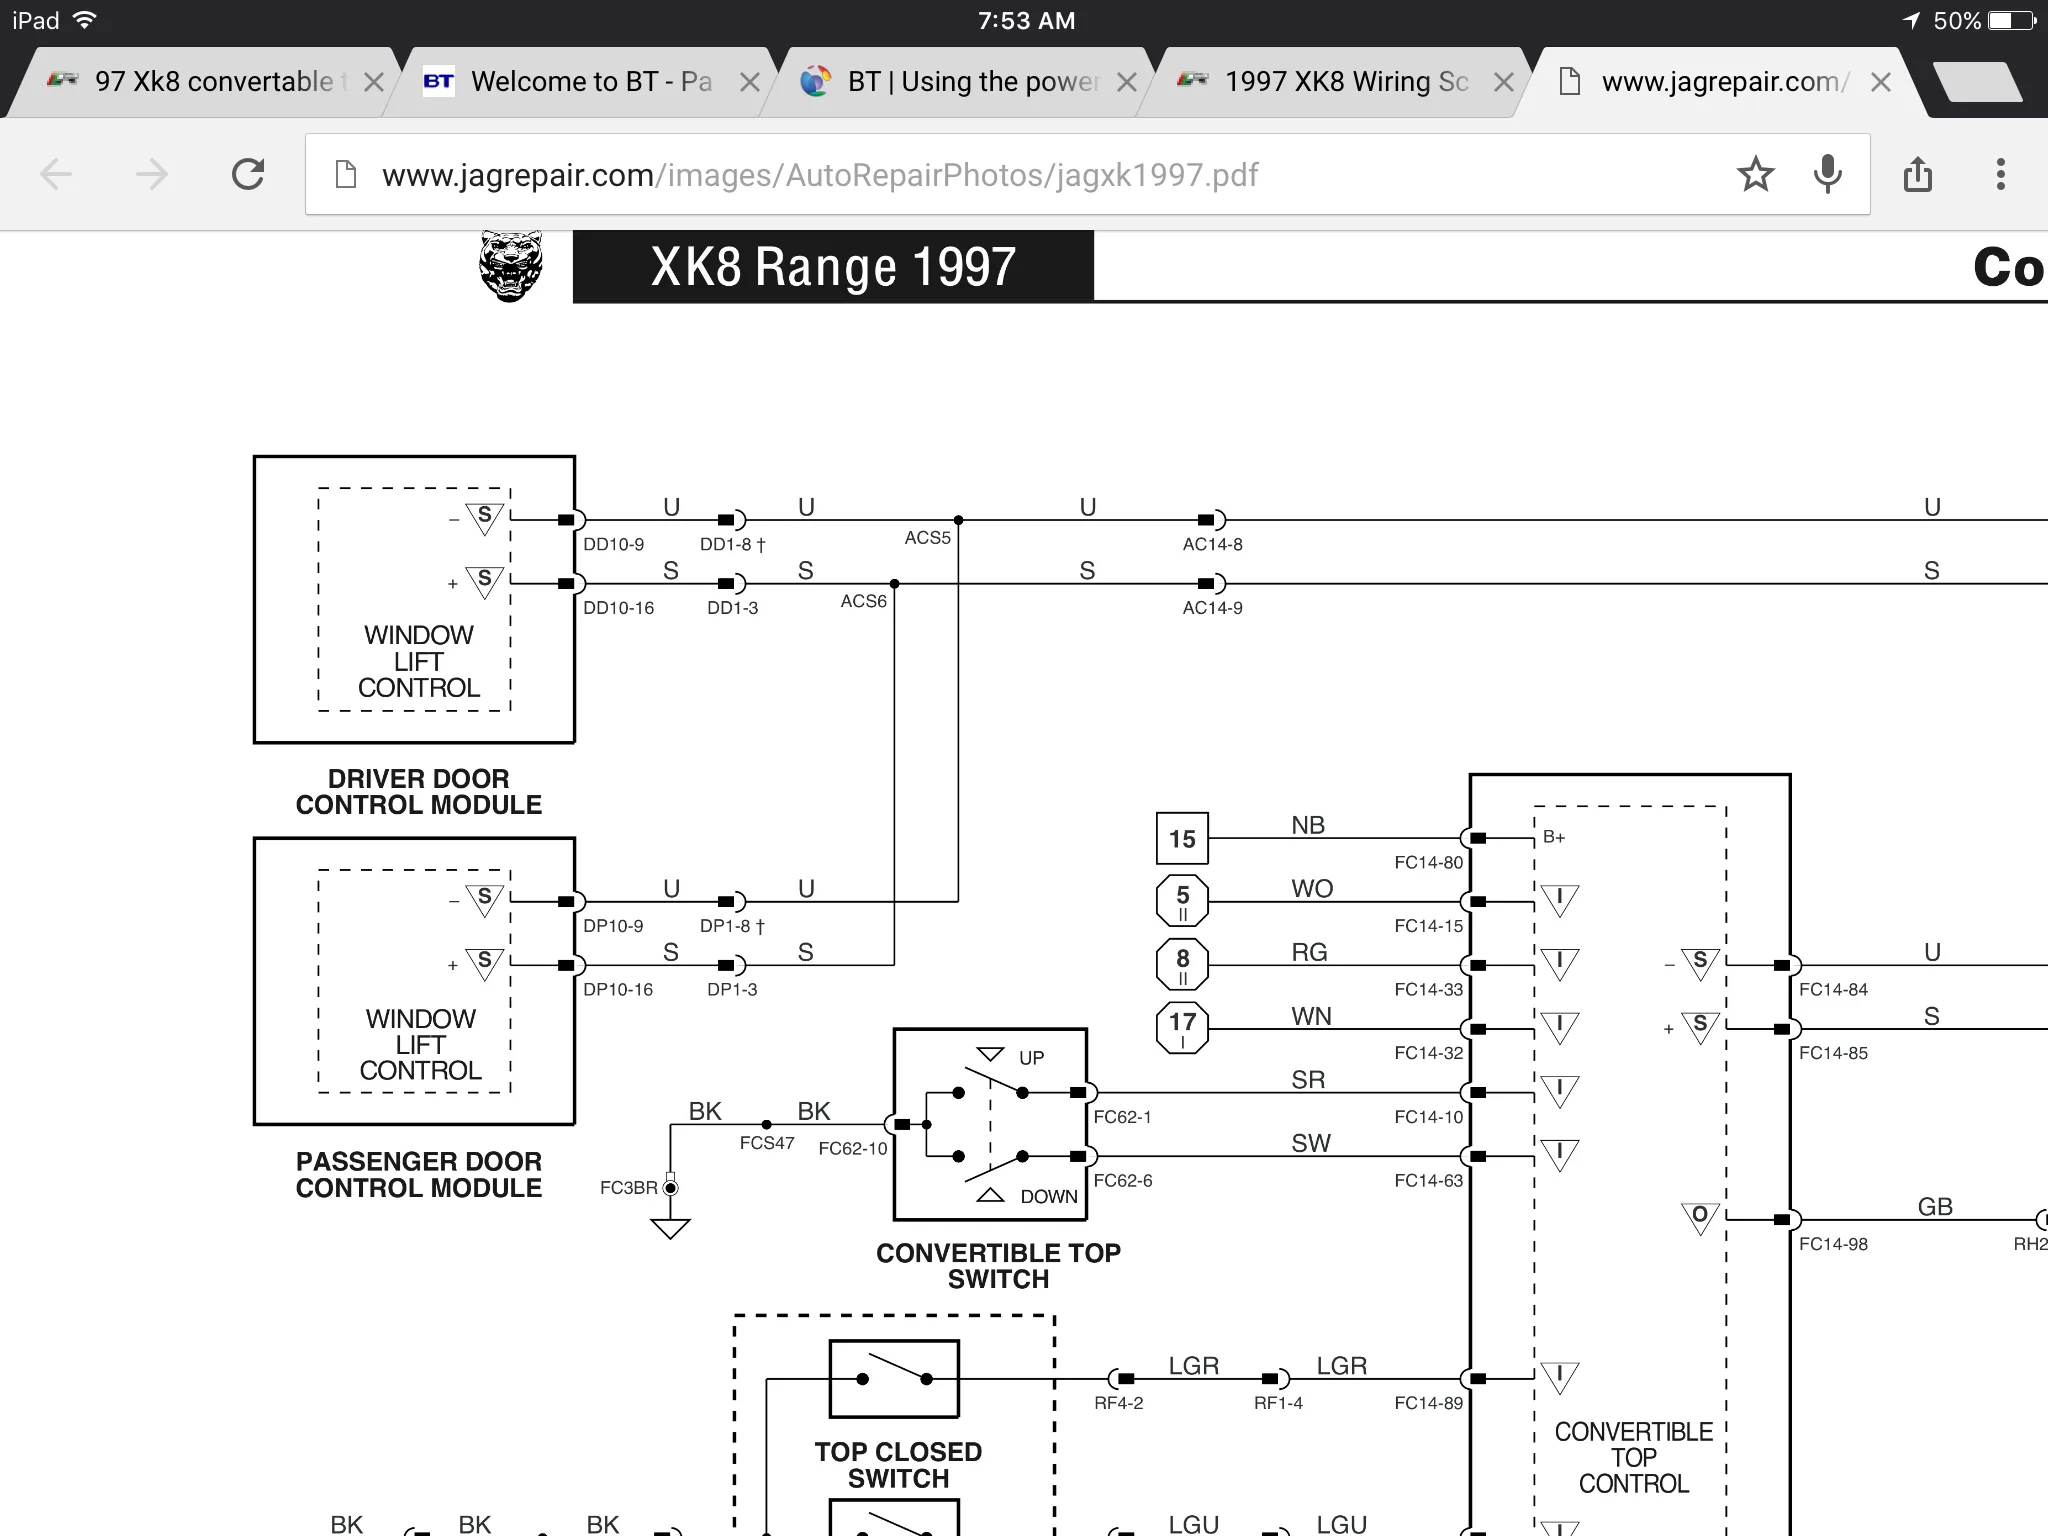Switch to the 'BT | Using the power' tab
This screenshot has width=2048, height=1536.
(x=955, y=82)
